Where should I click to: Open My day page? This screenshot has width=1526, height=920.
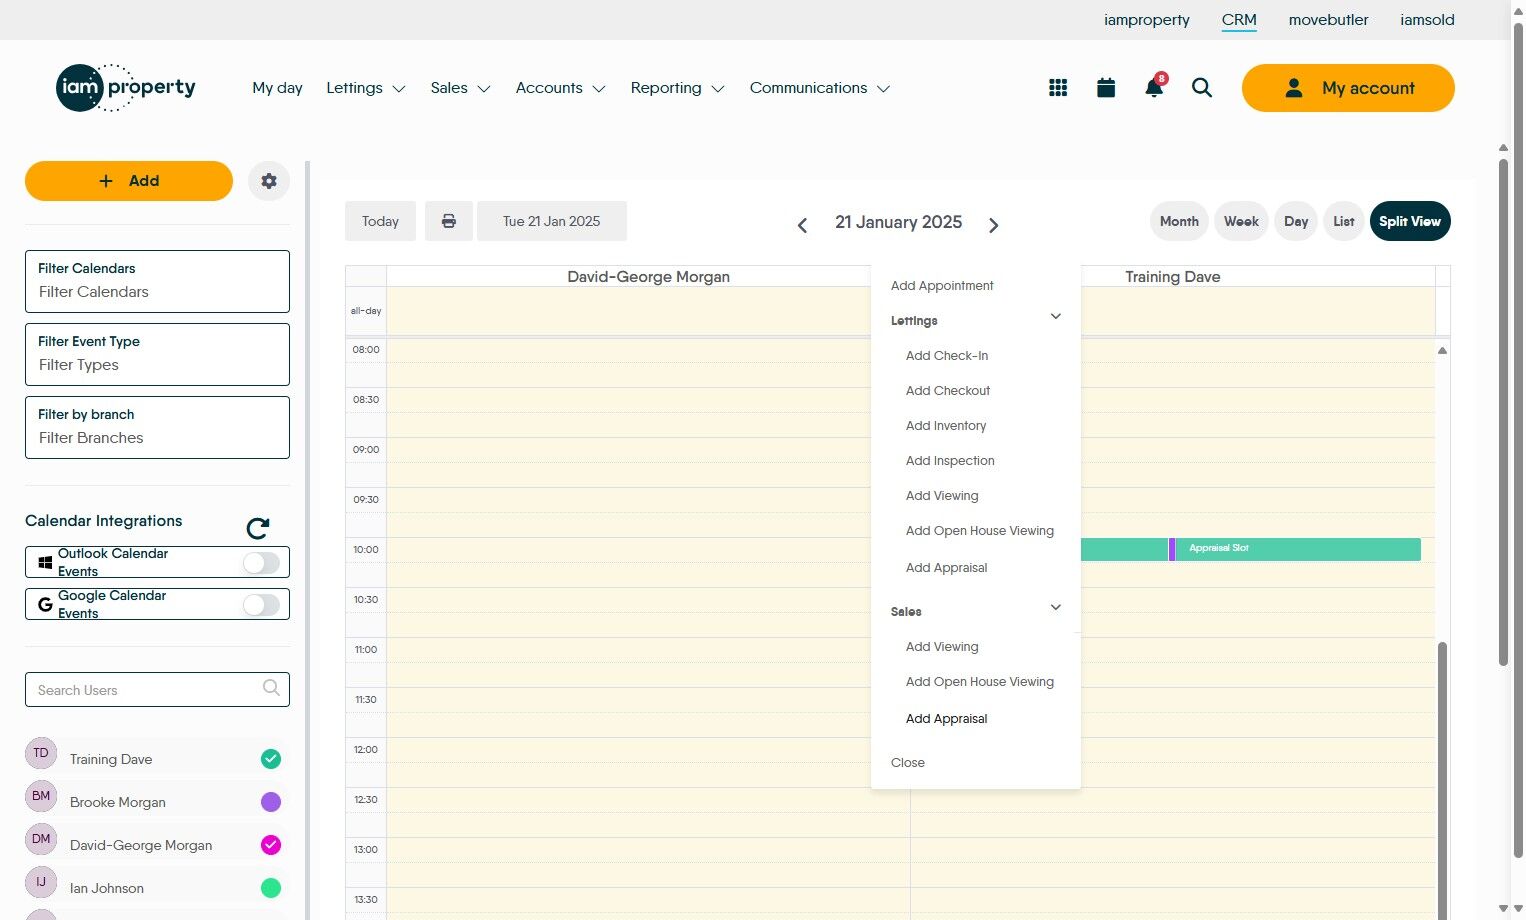point(277,88)
